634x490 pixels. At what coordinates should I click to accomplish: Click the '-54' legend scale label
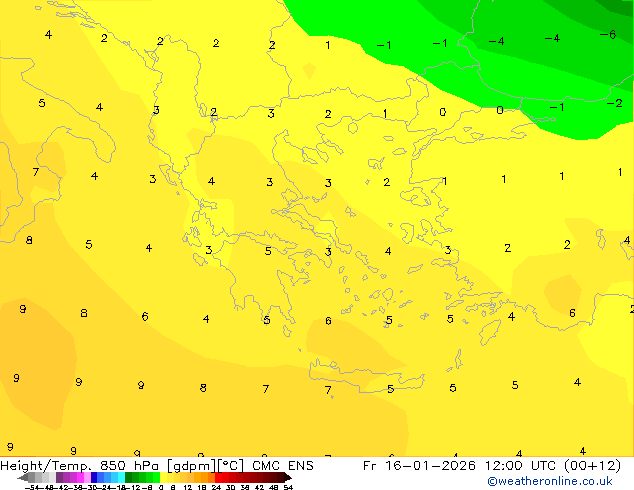(x=33, y=487)
